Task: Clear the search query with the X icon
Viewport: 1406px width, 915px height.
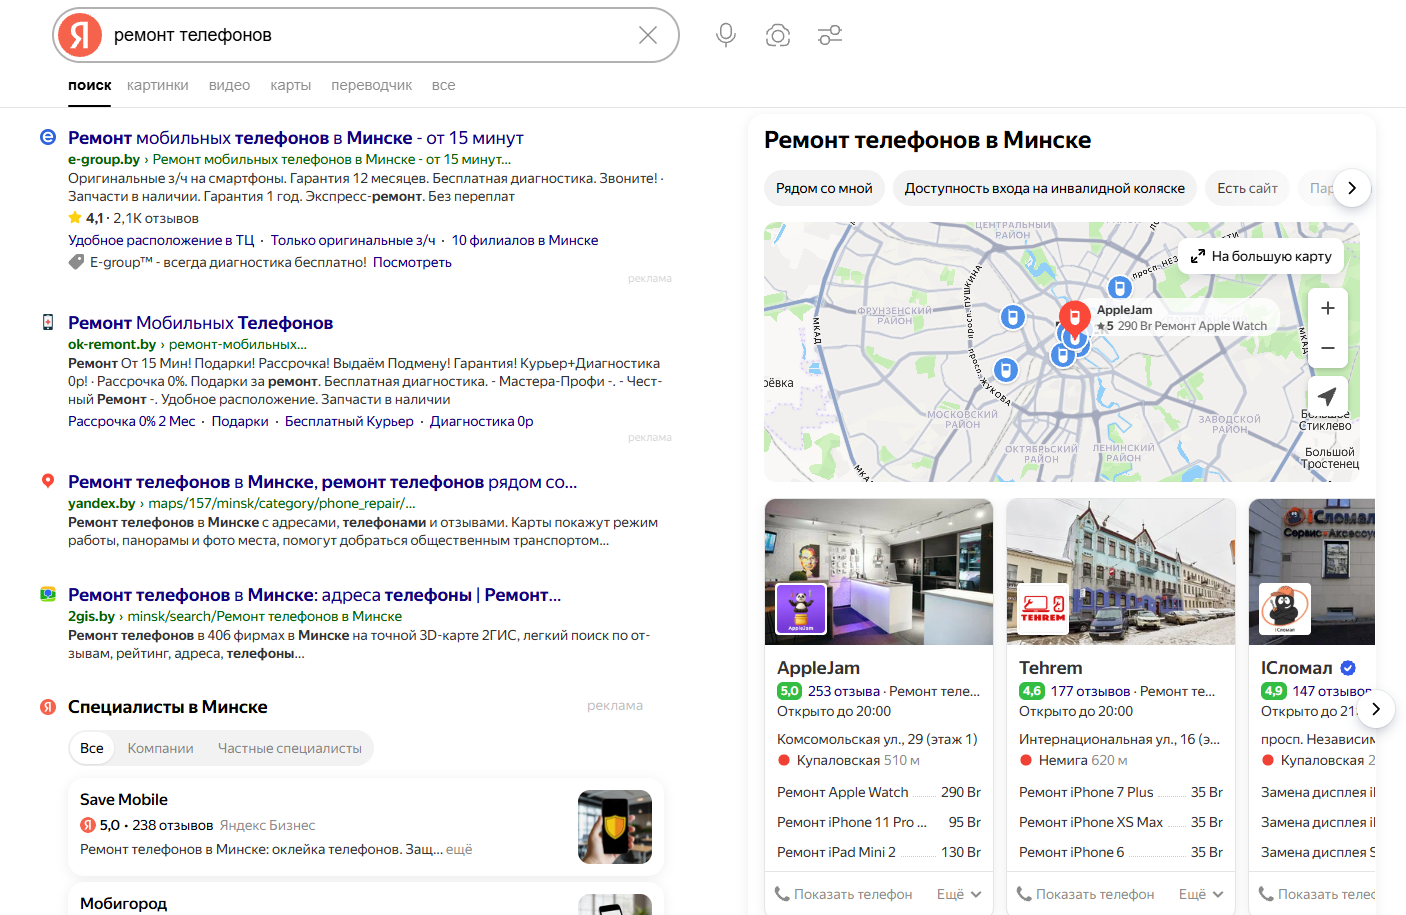Action: click(x=648, y=35)
